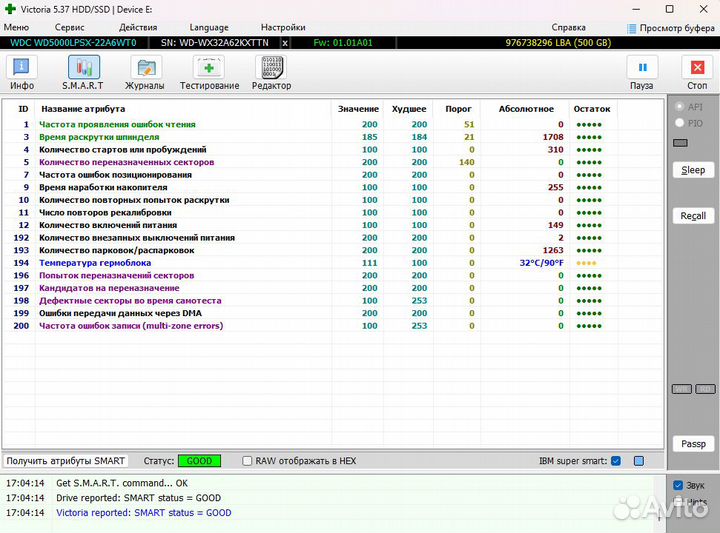Select the PIO radio button
This screenshot has height=533, width=720.
[680, 123]
